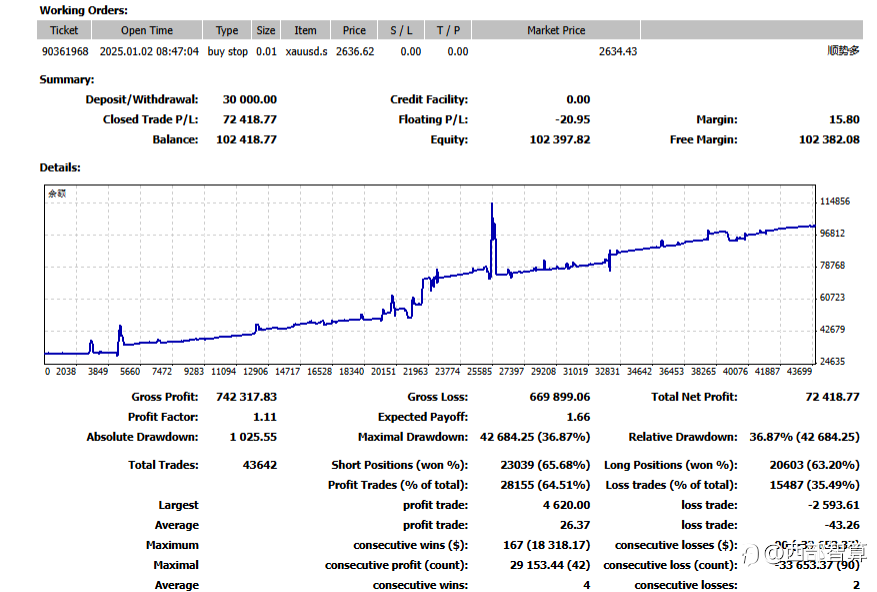Select the 顺势多 comment in the order row
The image size is (877, 592).
point(843,51)
